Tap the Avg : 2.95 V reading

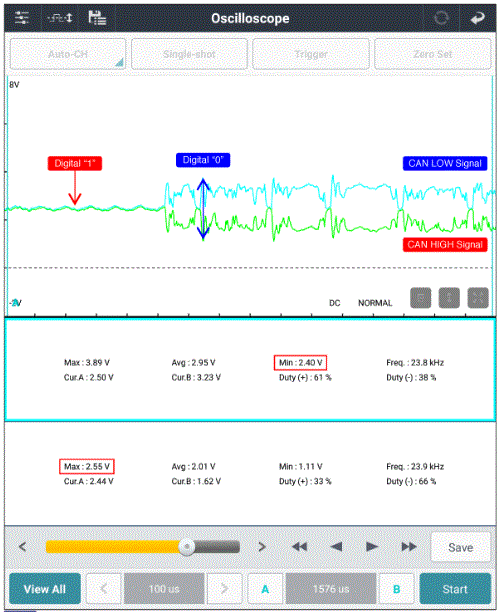pos(193,363)
